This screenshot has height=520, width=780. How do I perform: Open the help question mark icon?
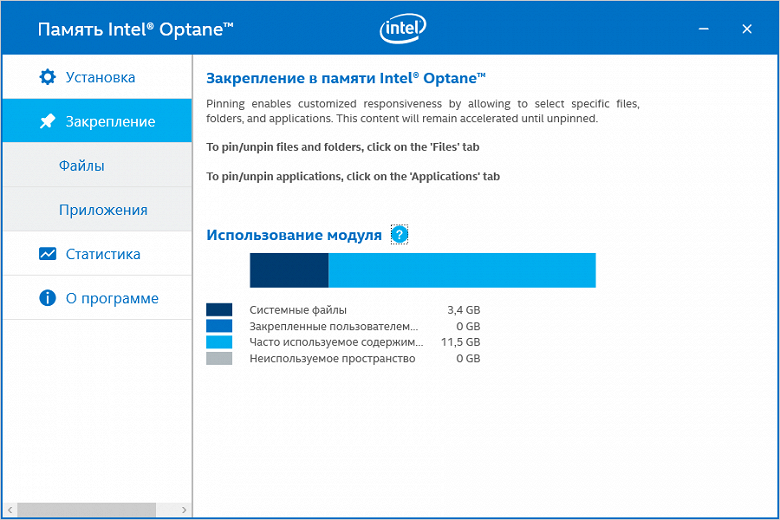(399, 235)
